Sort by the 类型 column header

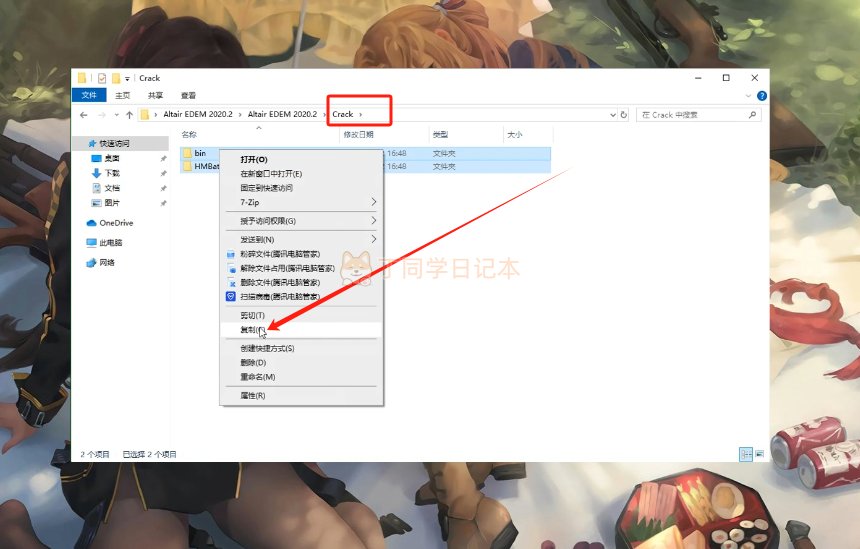coord(440,134)
